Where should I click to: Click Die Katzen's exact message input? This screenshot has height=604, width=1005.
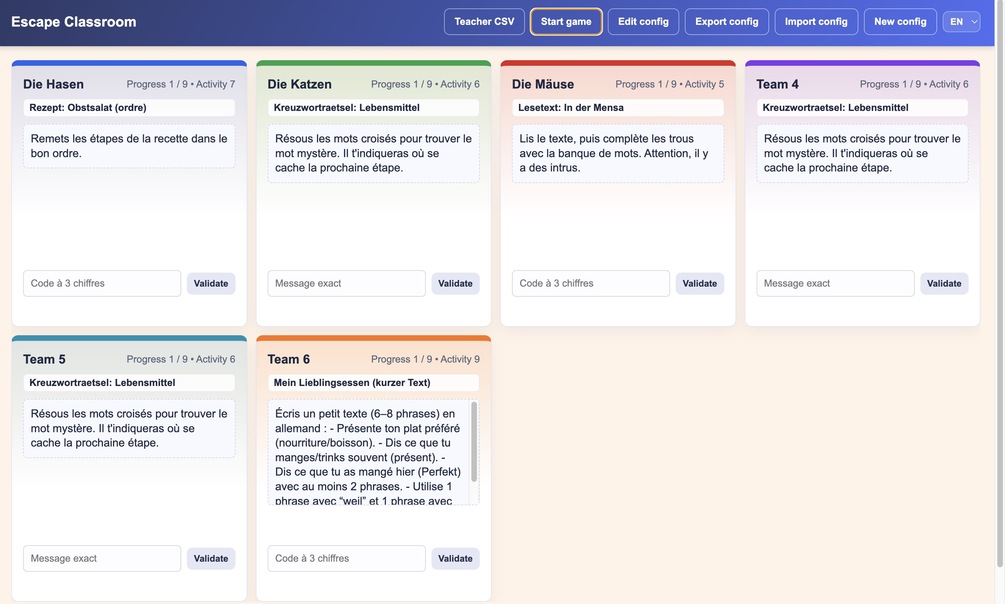pos(346,284)
